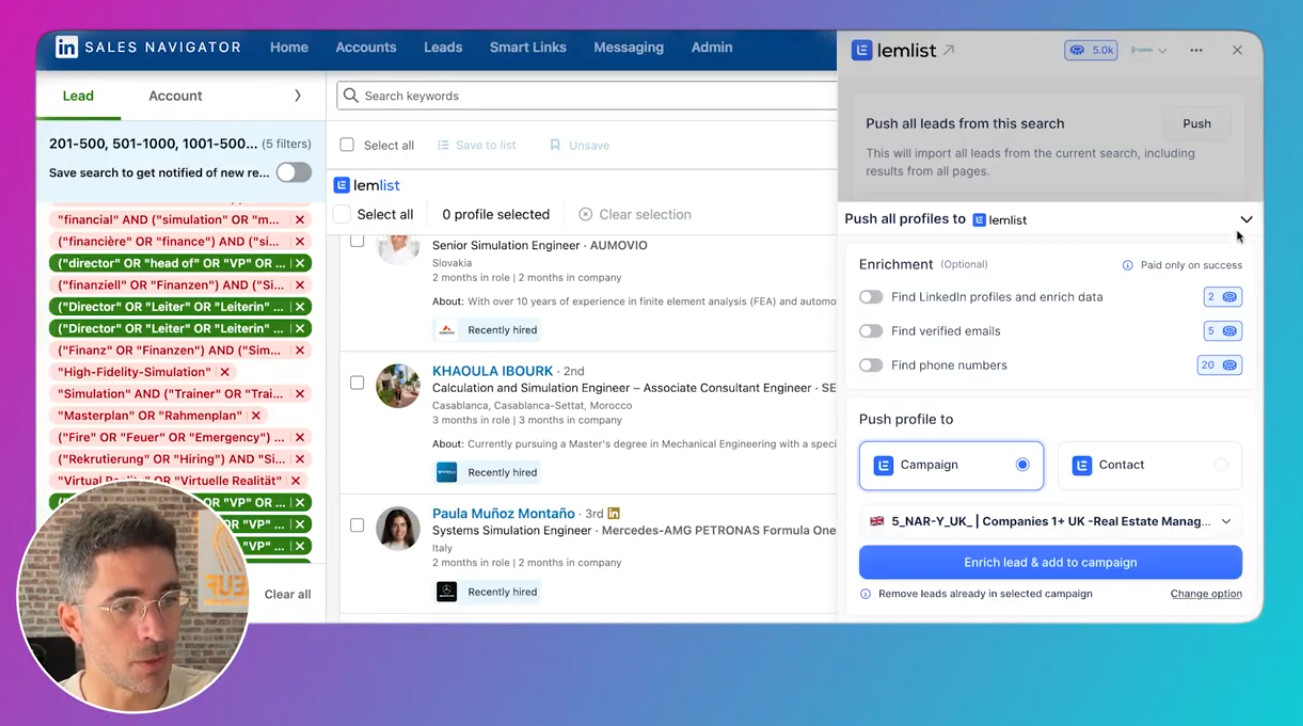
Task: Remove the "High-Fidelity-Simulation" filter via its X
Action: [x=225, y=372]
